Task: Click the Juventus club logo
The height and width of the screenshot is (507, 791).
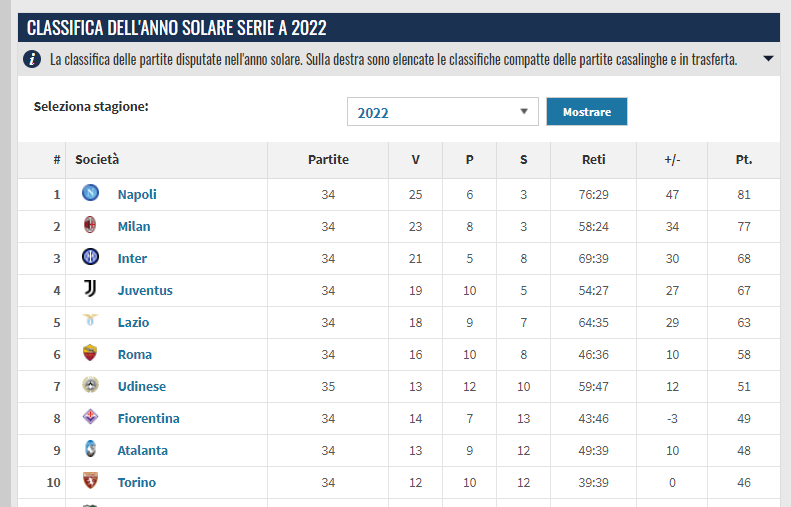Action: (90, 289)
